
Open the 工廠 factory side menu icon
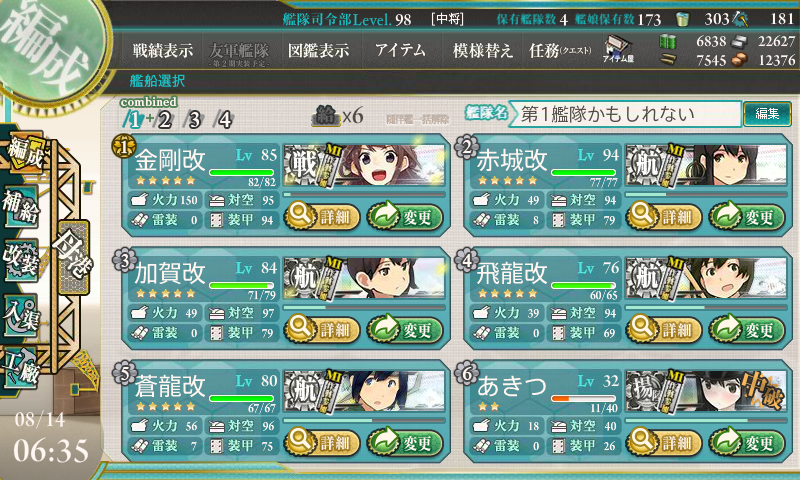point(21,368)
